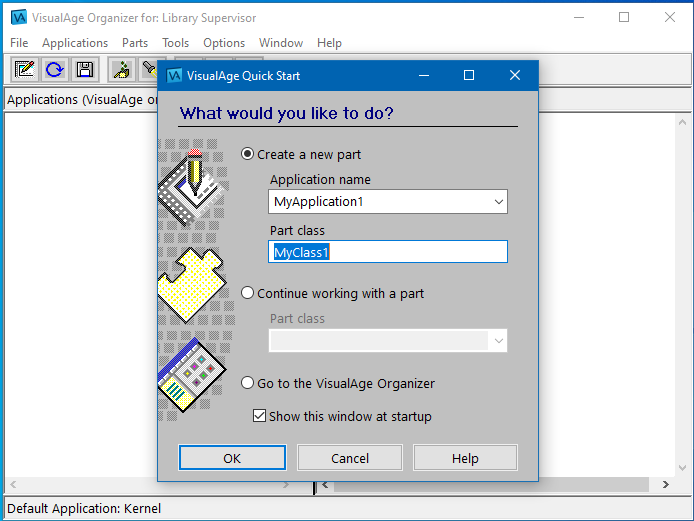Click the toolbar icon right of save
Image resolution: width=694 pixels, height=521 pixels.
tap(121, 69)
